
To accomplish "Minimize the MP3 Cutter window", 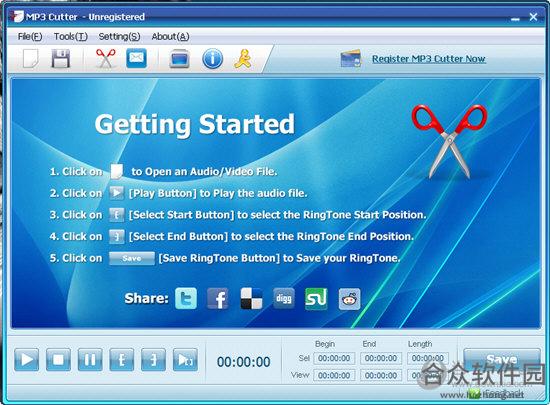I will tap(515, 19).
